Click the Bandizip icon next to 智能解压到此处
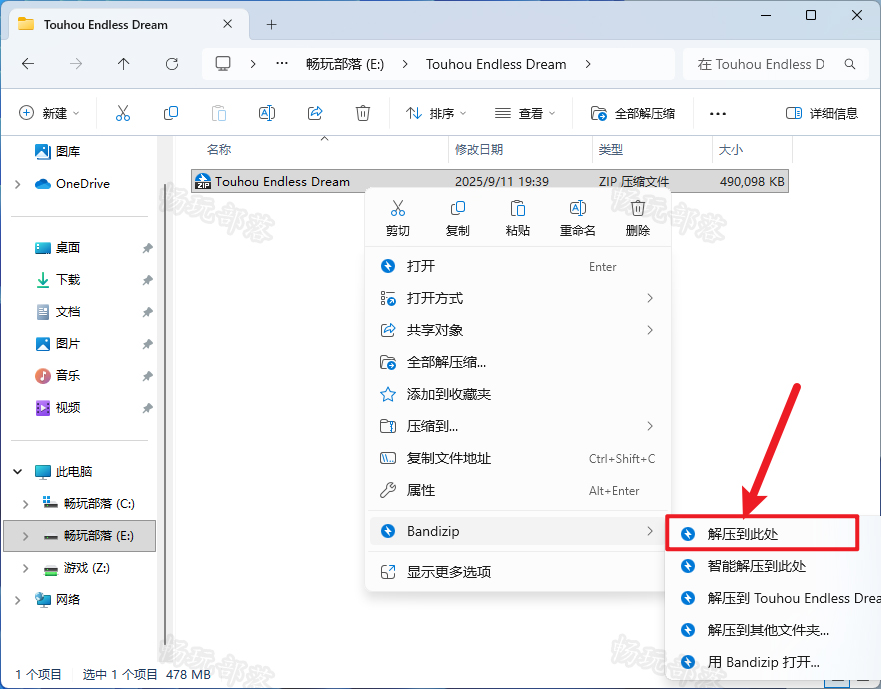This screenshot has height=689, width=881. tap(688, 566)
